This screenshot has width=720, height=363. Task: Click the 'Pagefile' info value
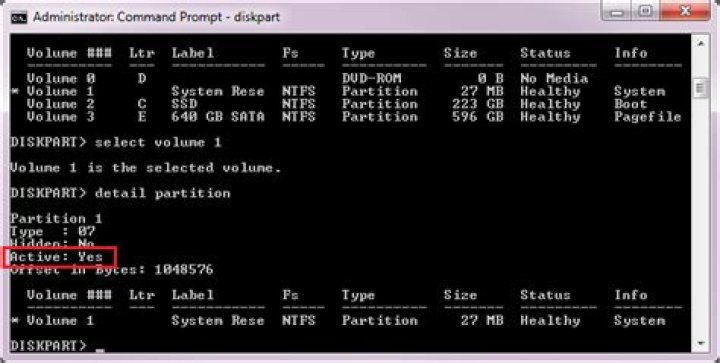[x=648, y=117]
